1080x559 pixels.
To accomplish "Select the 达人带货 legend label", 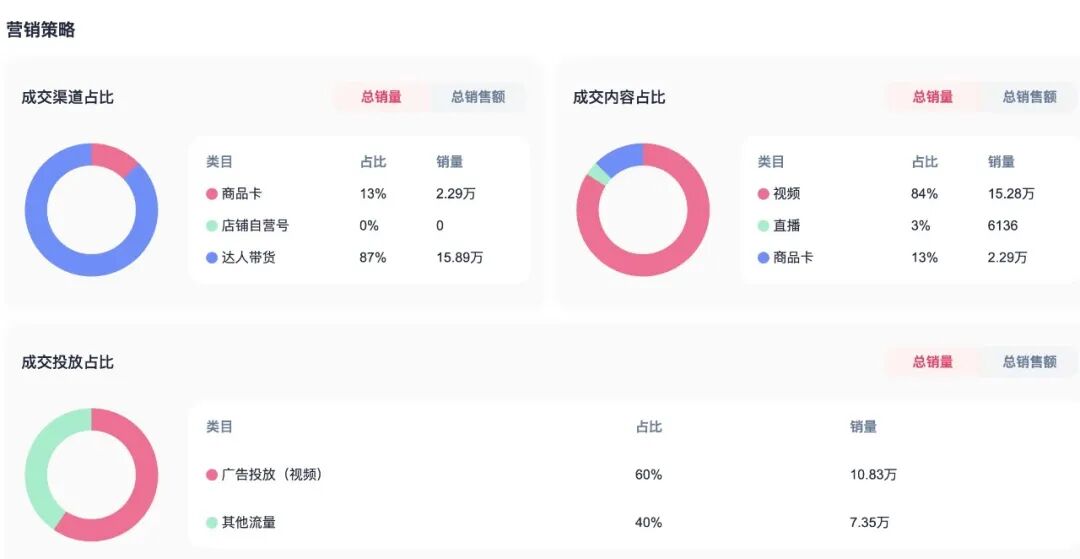I will (x=248, y=258).
